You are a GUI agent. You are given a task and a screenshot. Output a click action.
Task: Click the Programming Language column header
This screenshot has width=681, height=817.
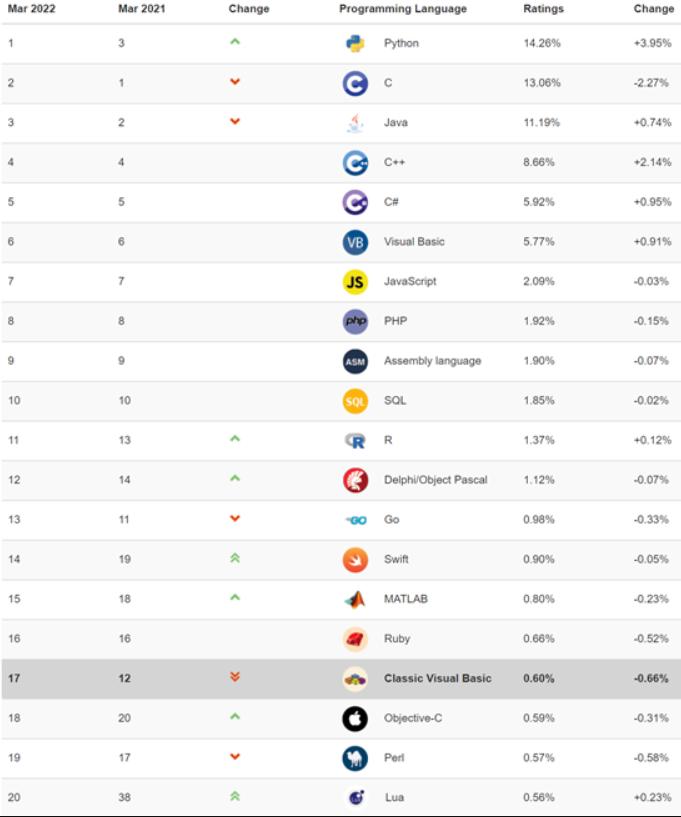point(402,9)
